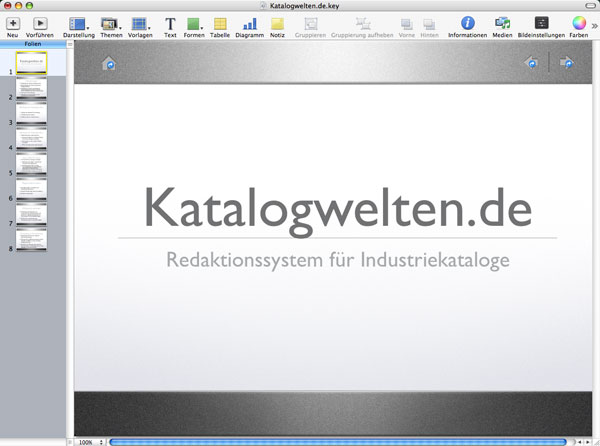Select slide 3 thumbnail

click(31, 113)
